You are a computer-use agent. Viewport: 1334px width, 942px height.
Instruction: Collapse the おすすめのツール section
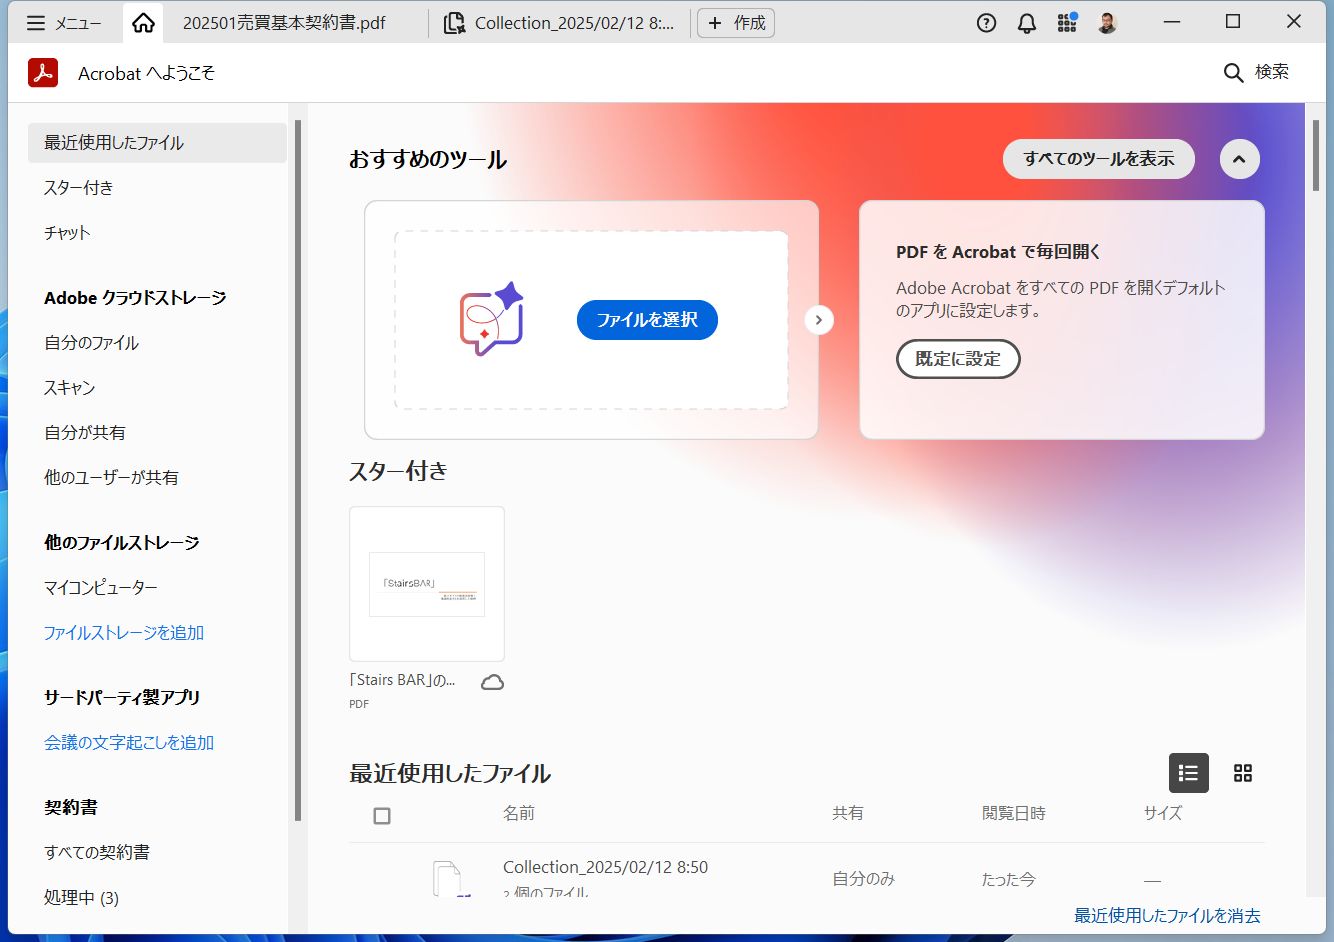[1240, 159]
